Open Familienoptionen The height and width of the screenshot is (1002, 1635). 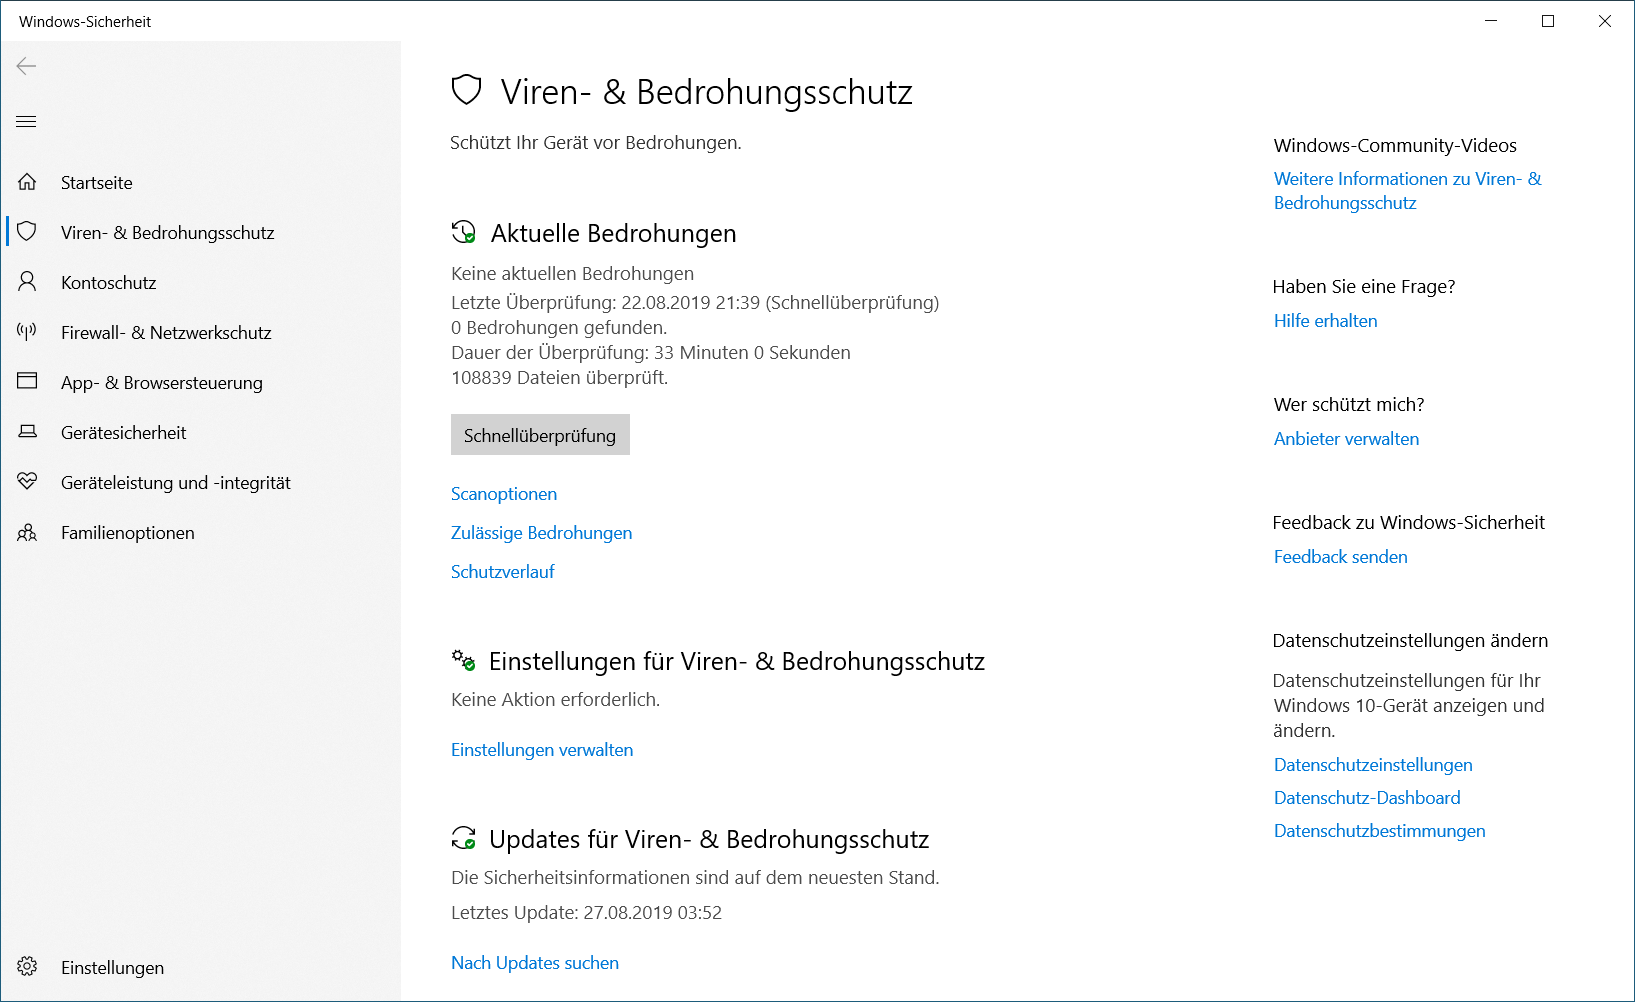200,532
